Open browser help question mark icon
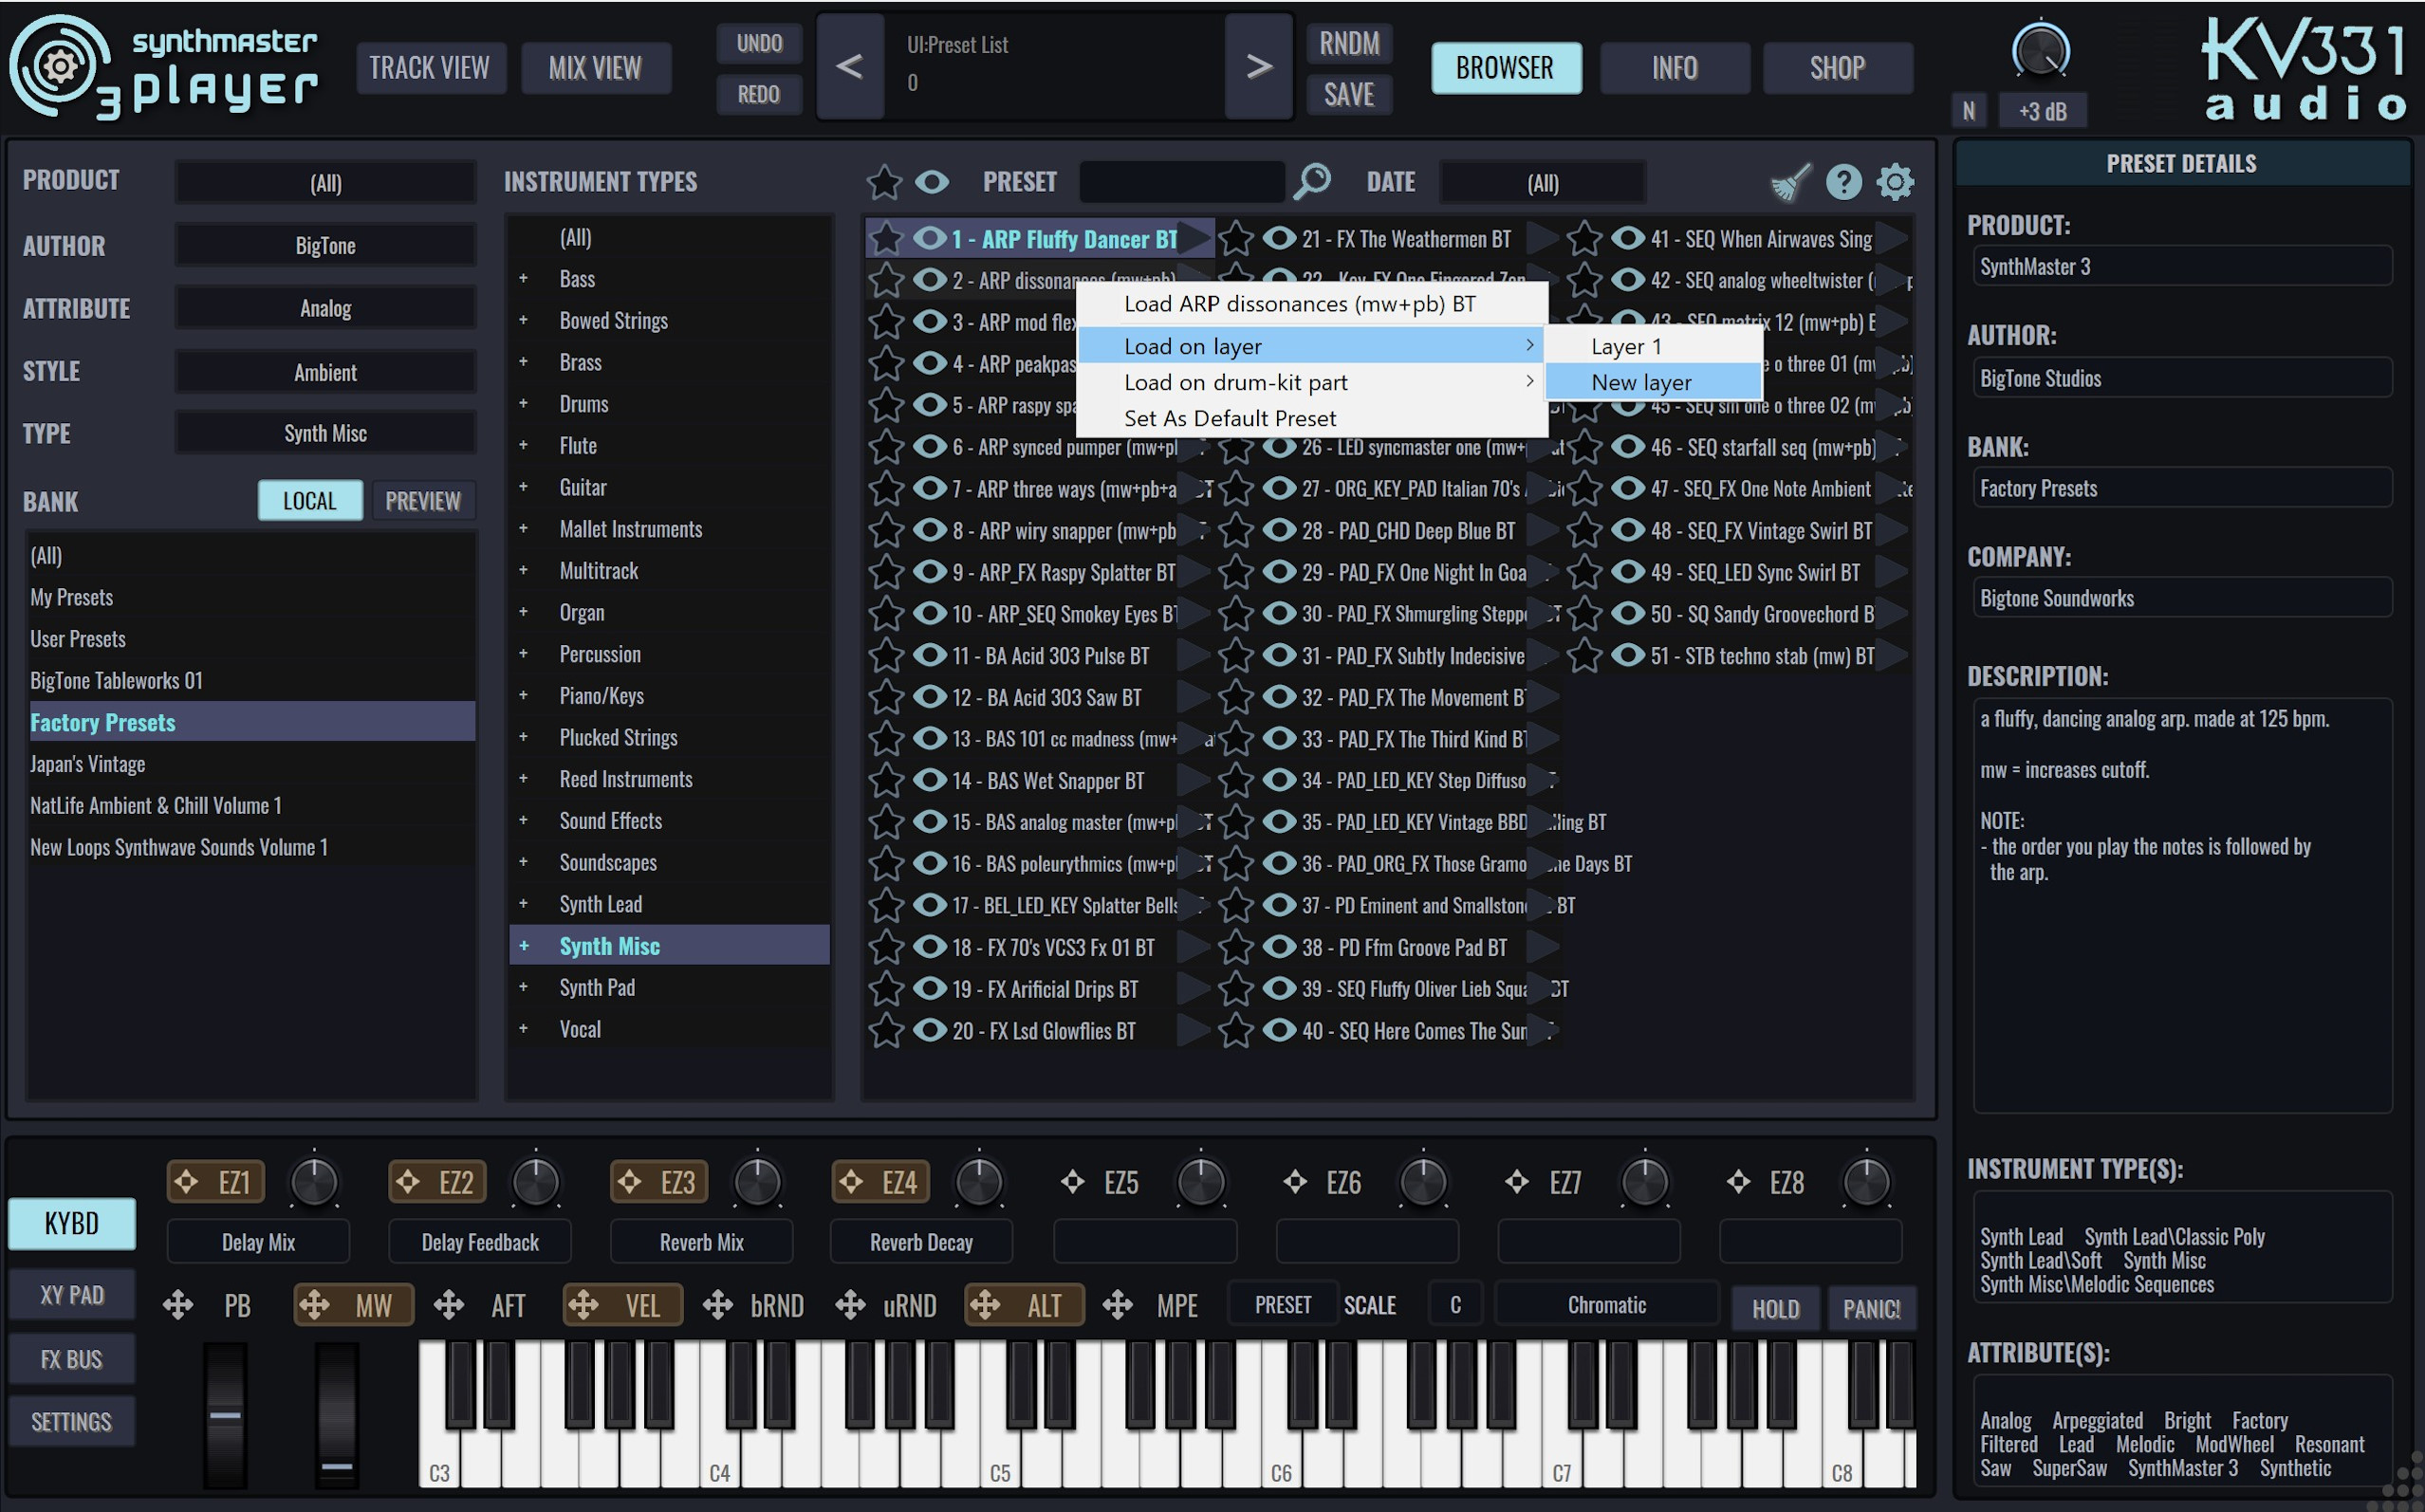The height and width of the screenshot is (1512, 2425). 1843,182
